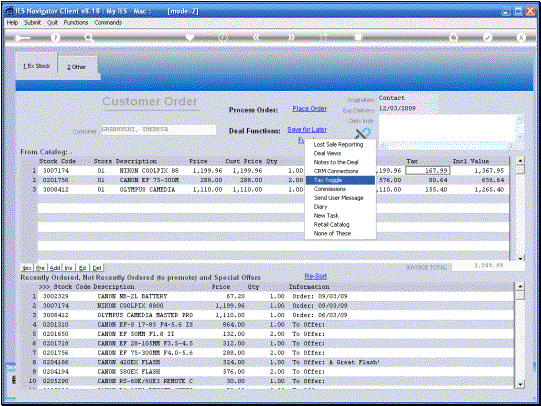This screenshot has width=541, height=406.
Task: Click the double left chevron icon
Action: pos(256,37)
